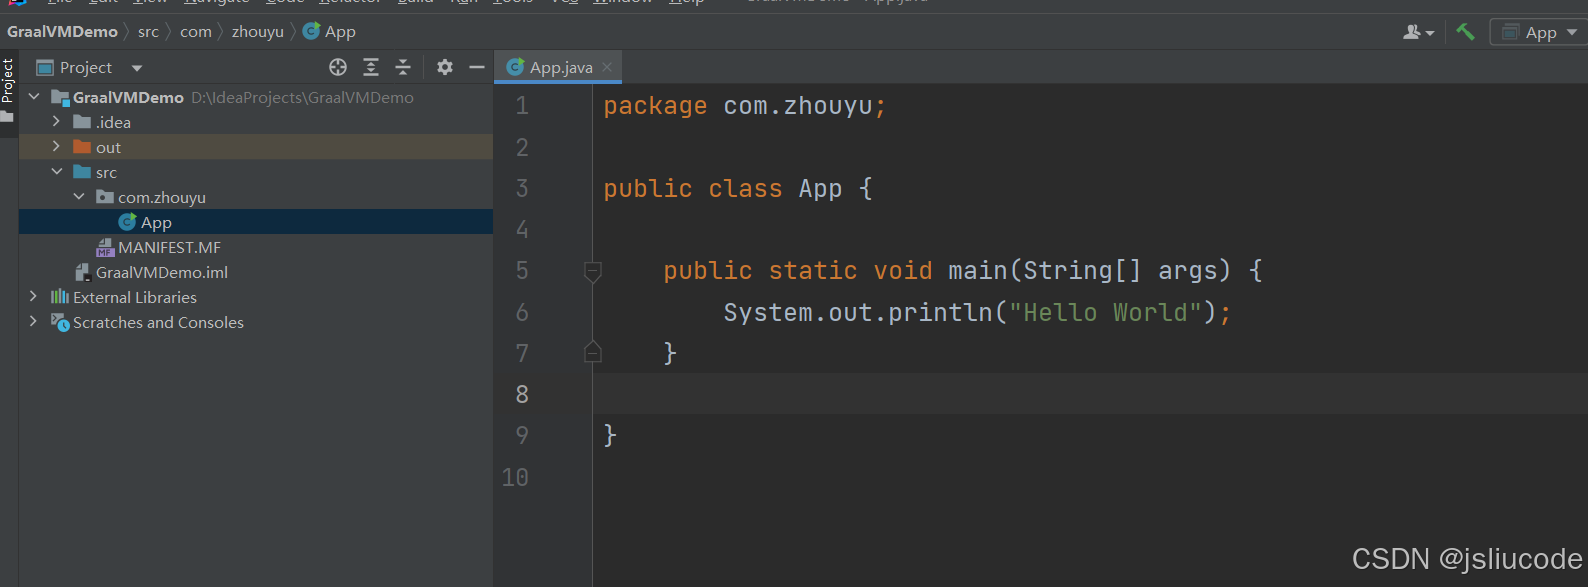Open the App run configuration dropdown
This screenshot has height=587, width=1588.
pyautogui.click(x=1539, y=32)
